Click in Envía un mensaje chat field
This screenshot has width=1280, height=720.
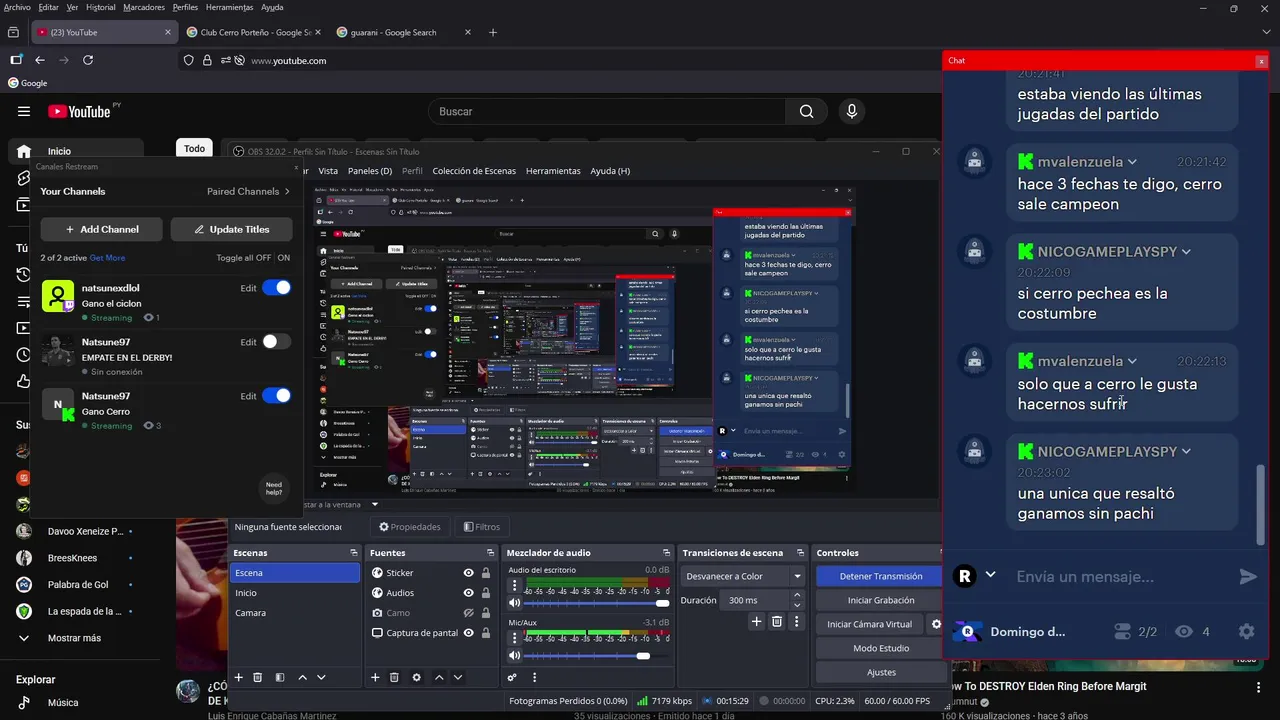pyautogui.click(x=1120, y=576)
